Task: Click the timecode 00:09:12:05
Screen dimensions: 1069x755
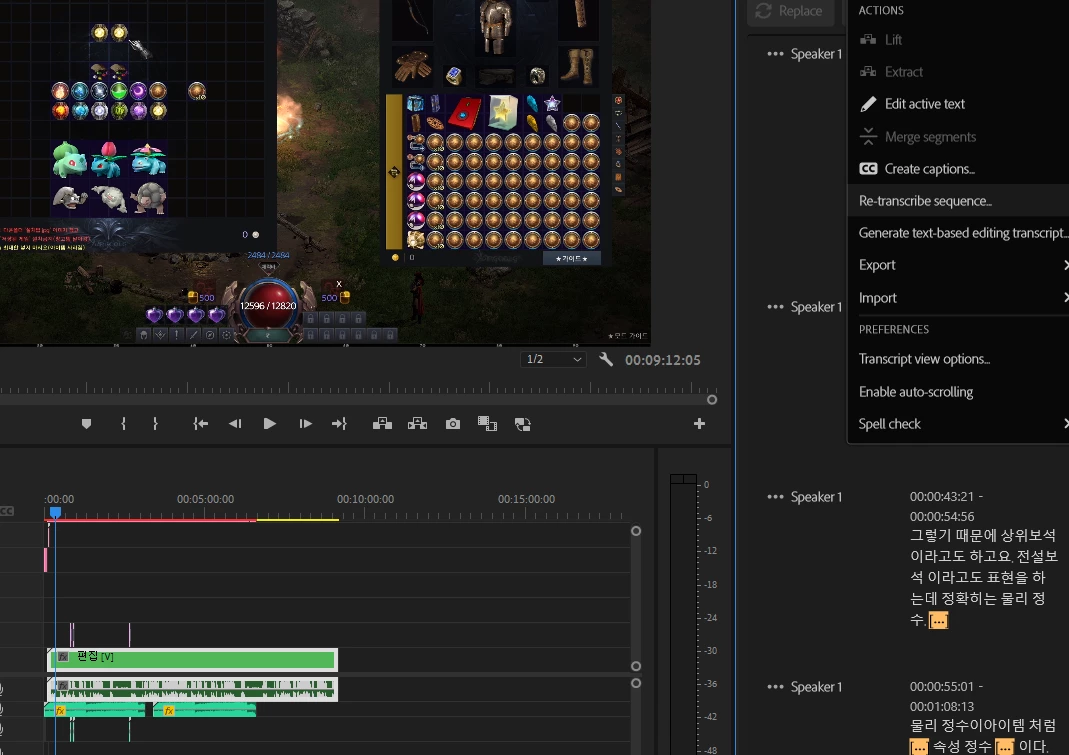Action: (x=663, y=360)
